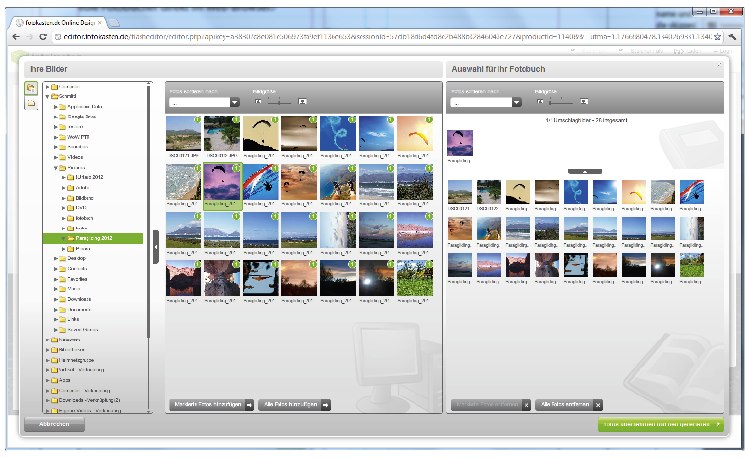Viewport: 749px width, 458px height.
Task: Select green meadow photo in Auswahl panel
Action: coord(692,265)
